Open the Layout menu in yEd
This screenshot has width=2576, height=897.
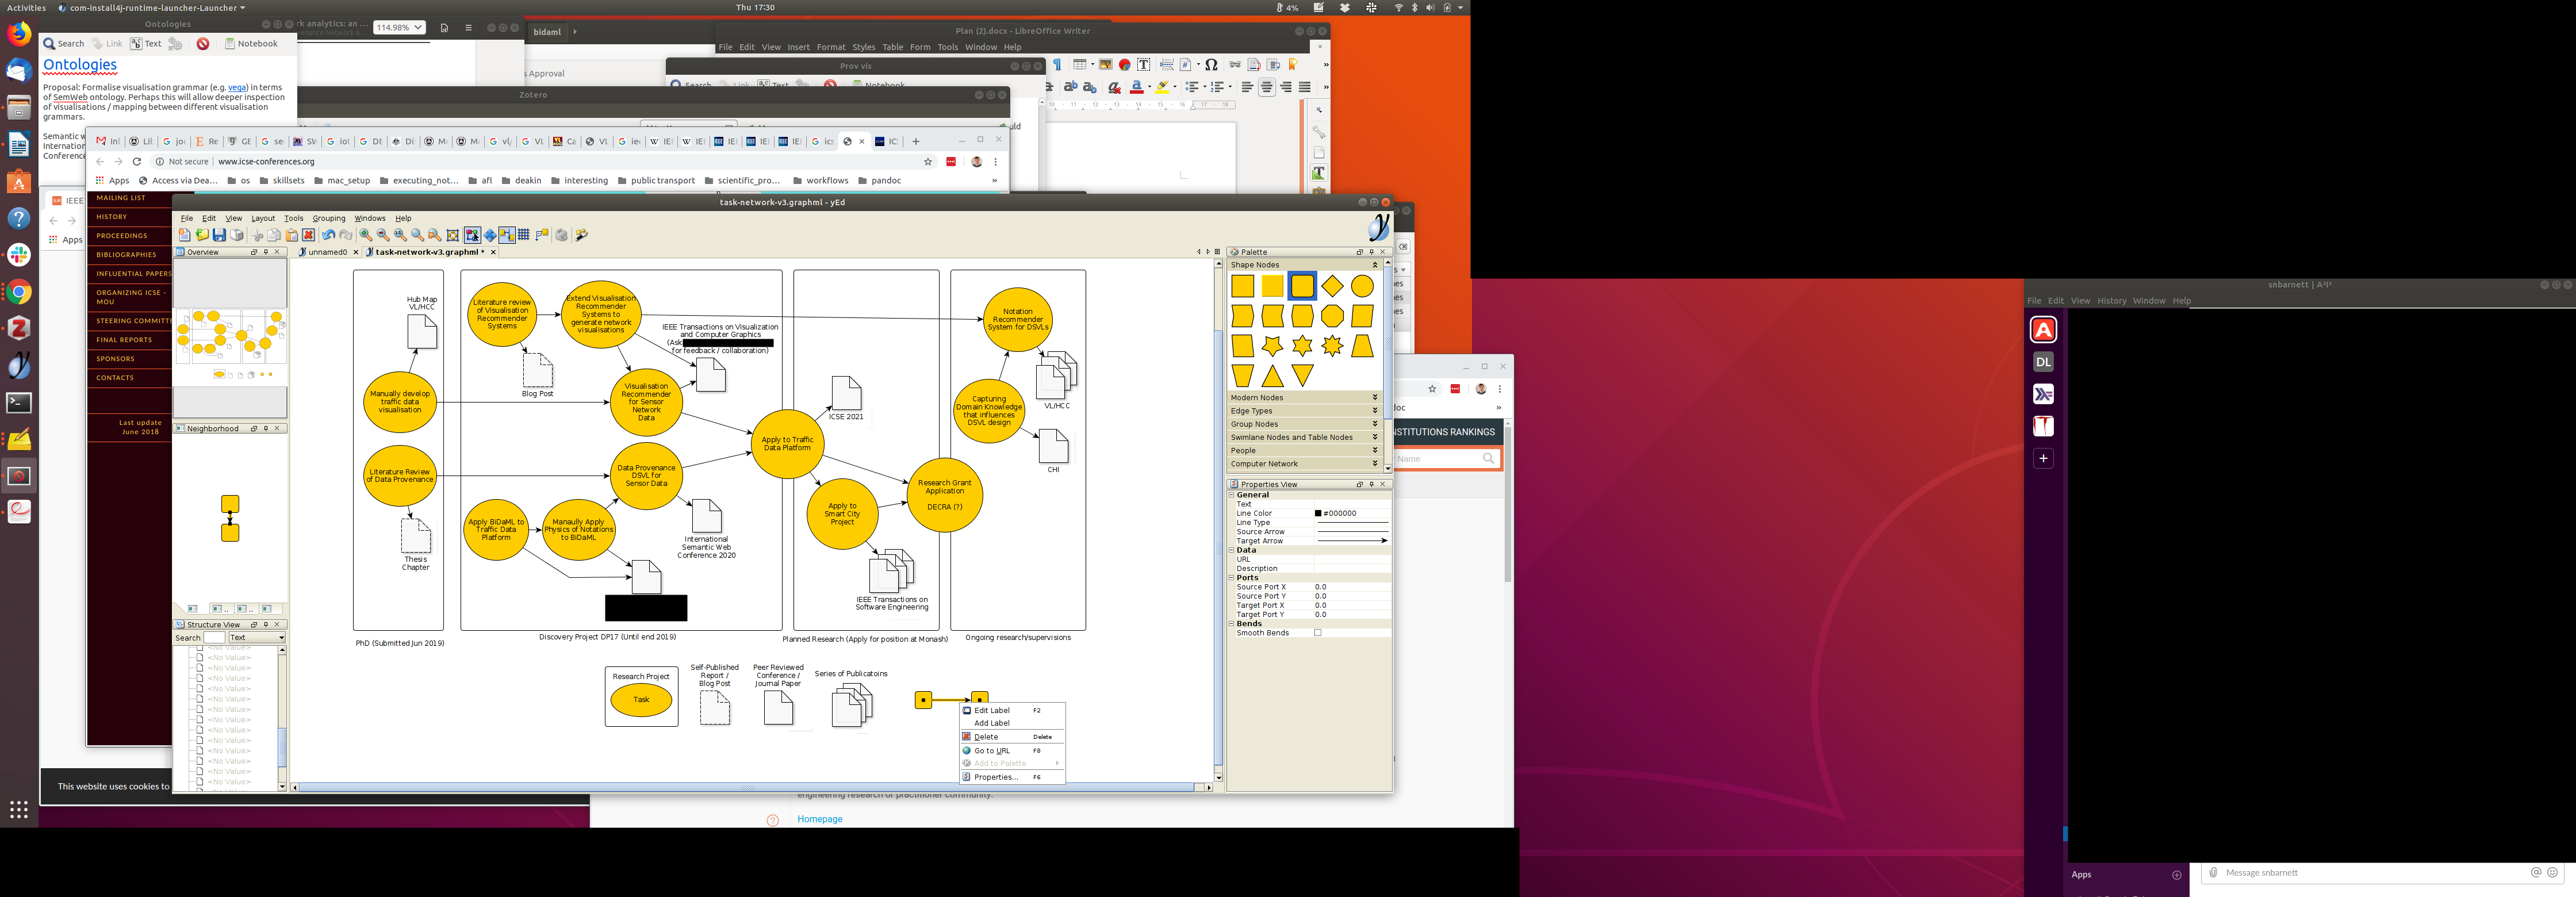point(263,218)
